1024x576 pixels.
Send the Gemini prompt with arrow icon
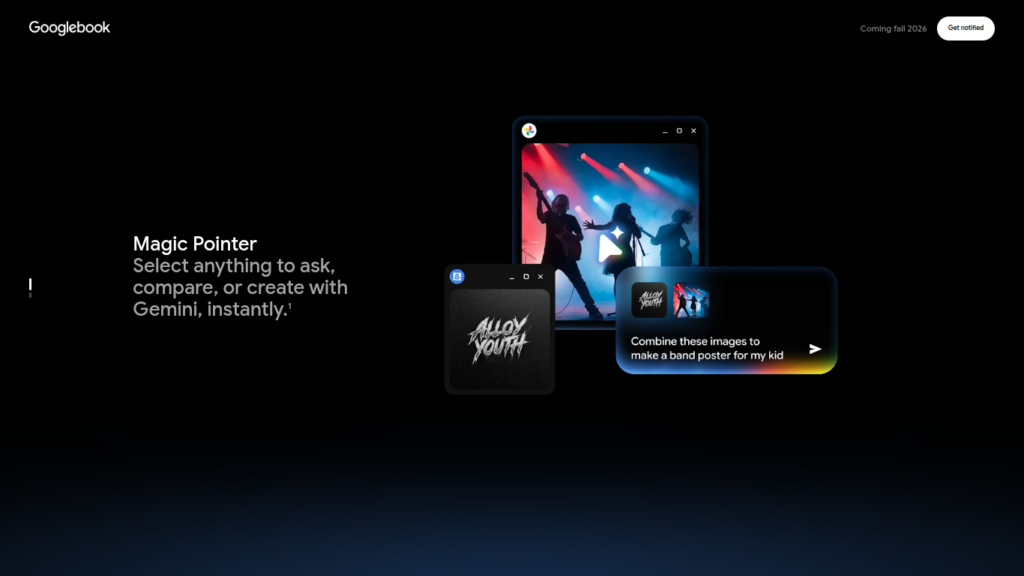(x=815, y=349)
